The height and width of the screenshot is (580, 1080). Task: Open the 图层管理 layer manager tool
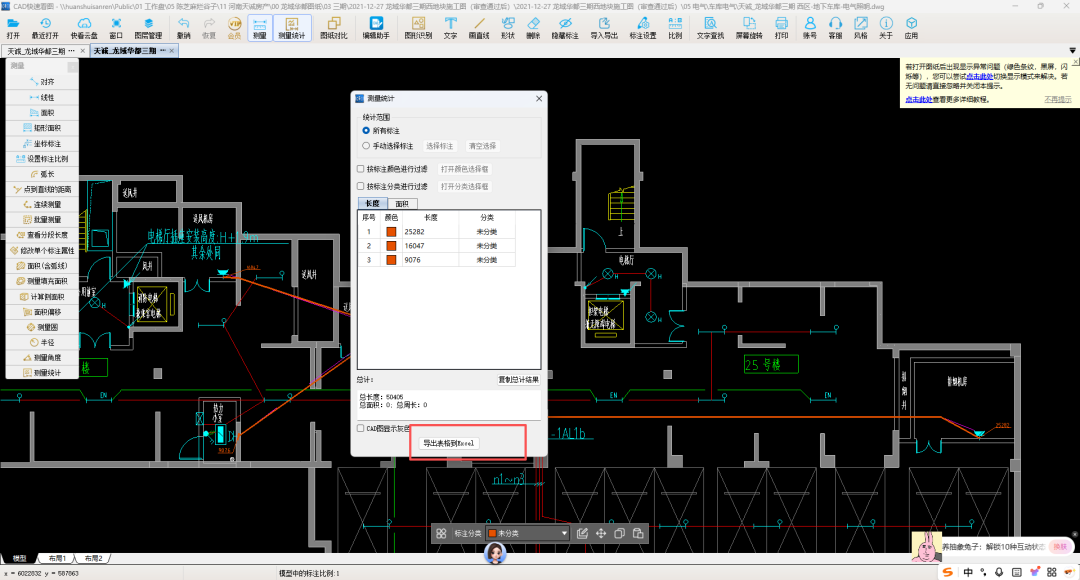coord(148,28)
